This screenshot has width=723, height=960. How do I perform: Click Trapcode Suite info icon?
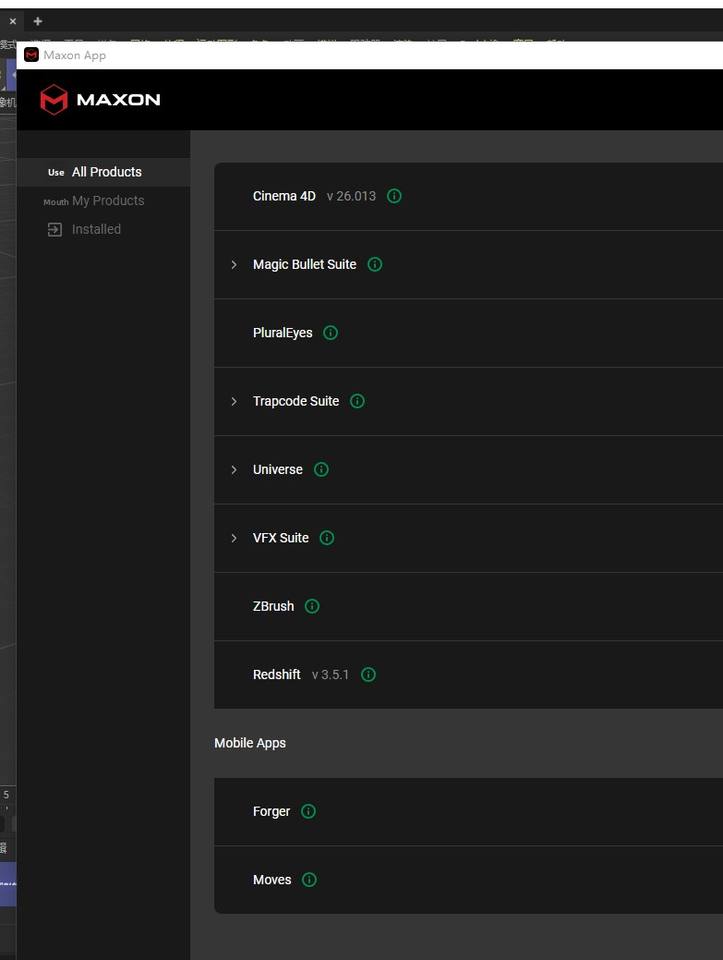pos(357,401)
